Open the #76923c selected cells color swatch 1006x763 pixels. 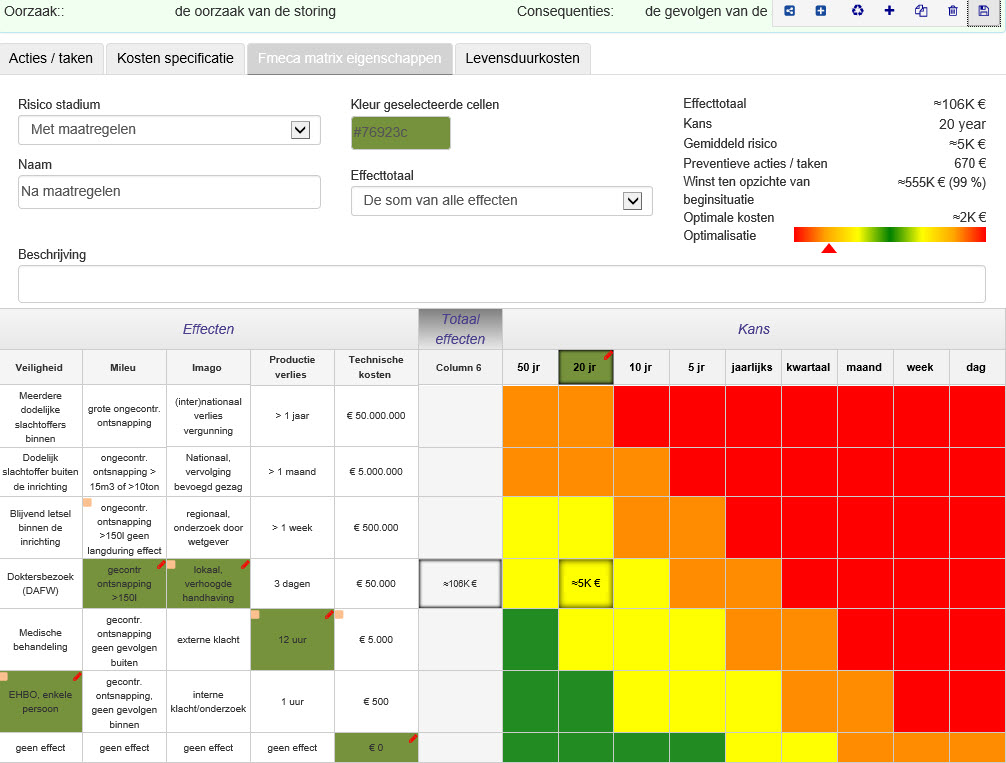coord(400,133)
